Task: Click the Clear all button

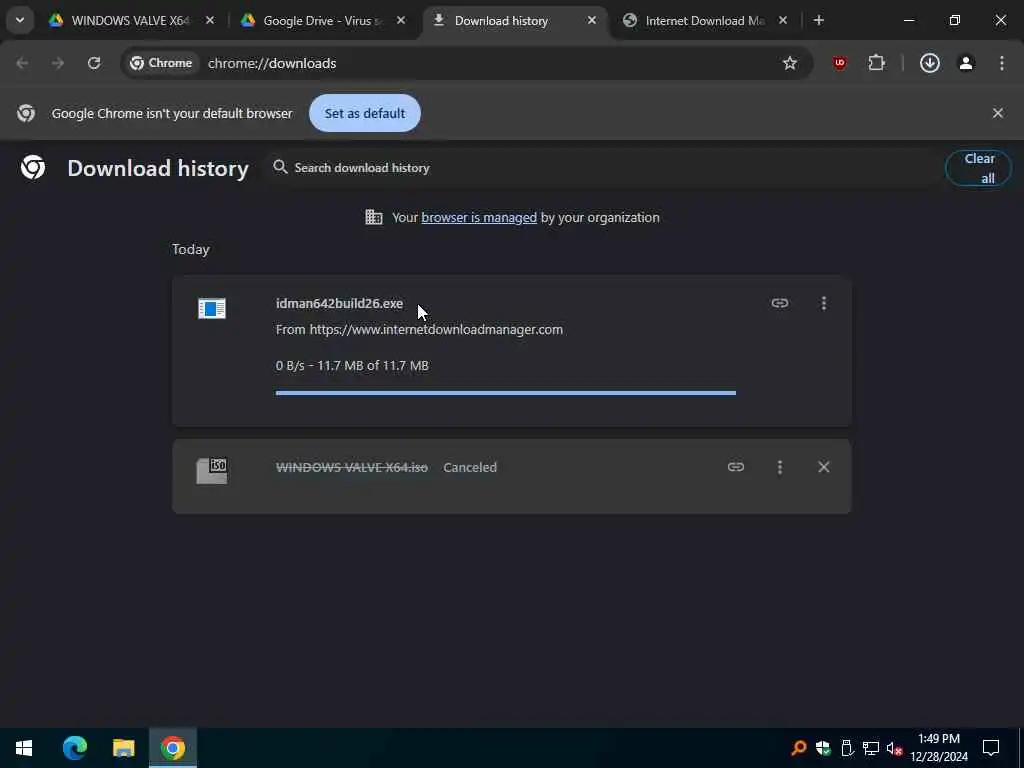Action: point(978,168)
